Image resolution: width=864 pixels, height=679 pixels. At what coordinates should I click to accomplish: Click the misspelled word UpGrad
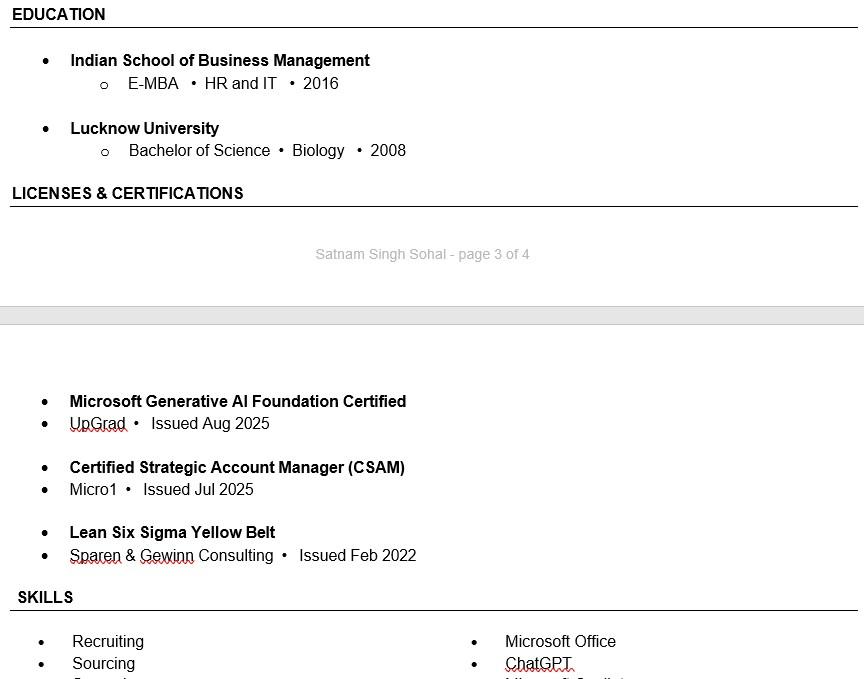97,424
